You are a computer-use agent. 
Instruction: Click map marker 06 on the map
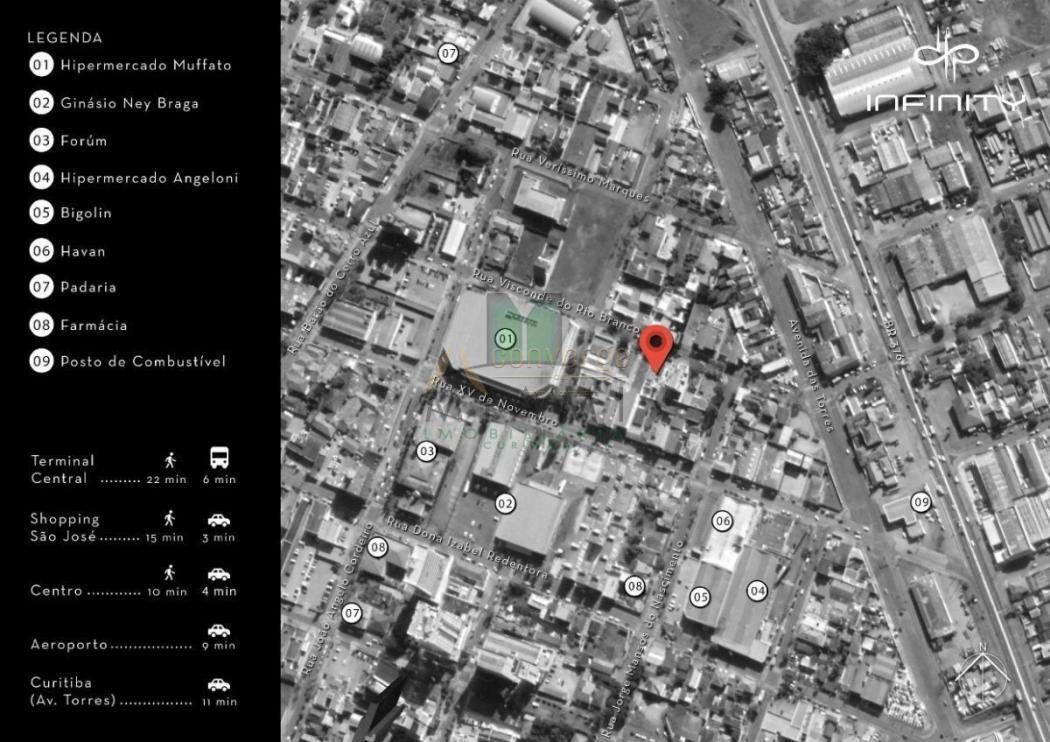pyautogui.click(x=722, y=520)
